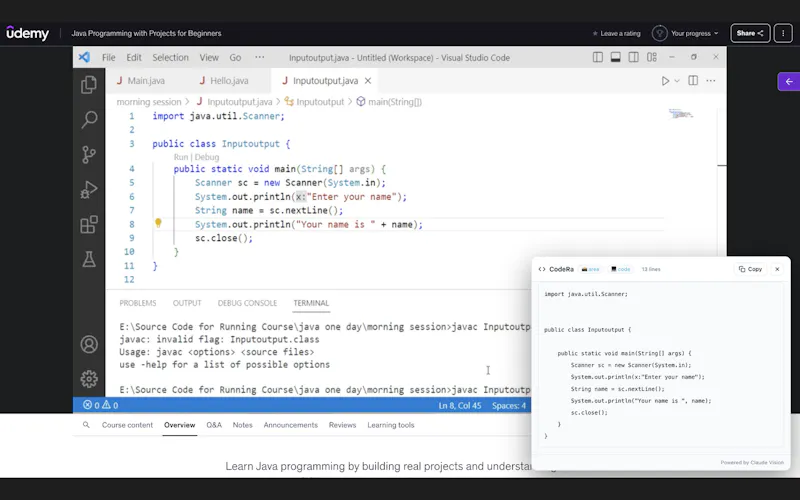
Task: Select the Overview tab
Action: pyautogui.click(x=180, y=425)
